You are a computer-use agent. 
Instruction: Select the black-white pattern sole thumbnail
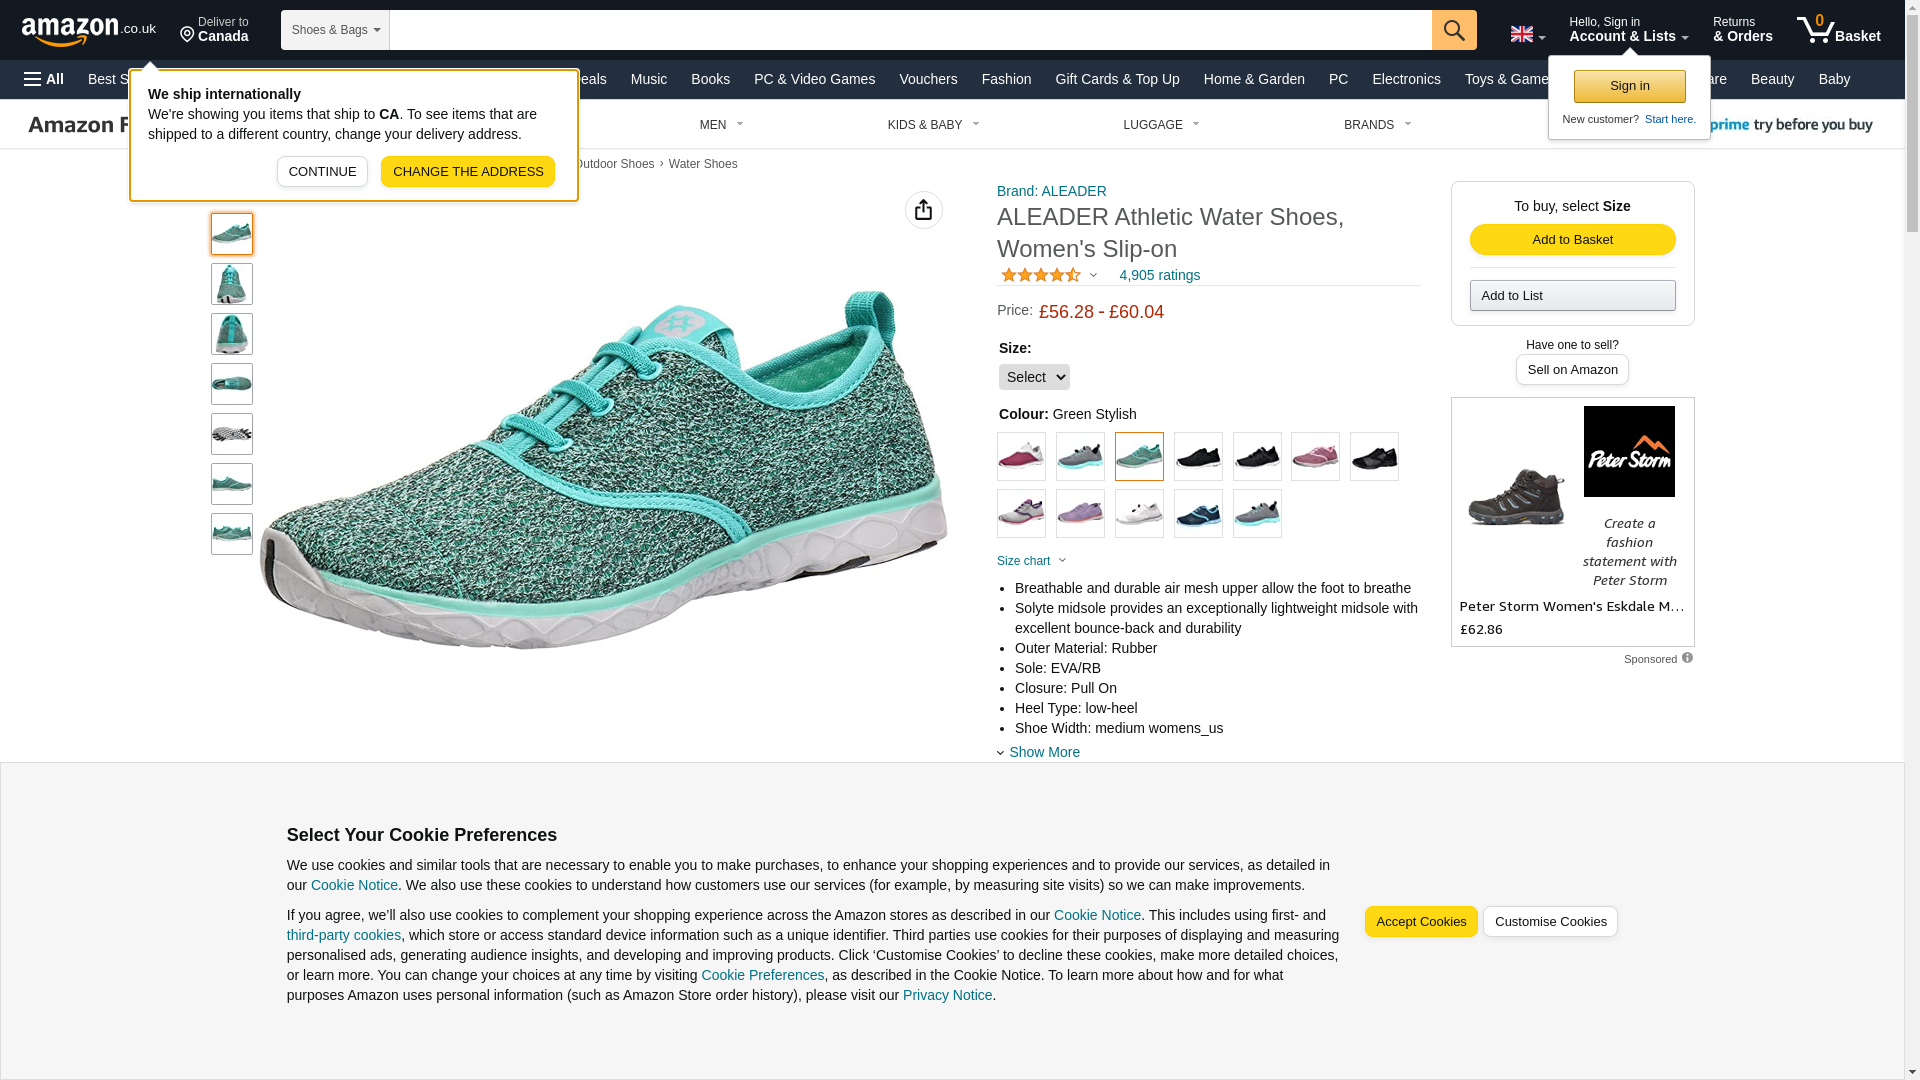click(232, 434)
